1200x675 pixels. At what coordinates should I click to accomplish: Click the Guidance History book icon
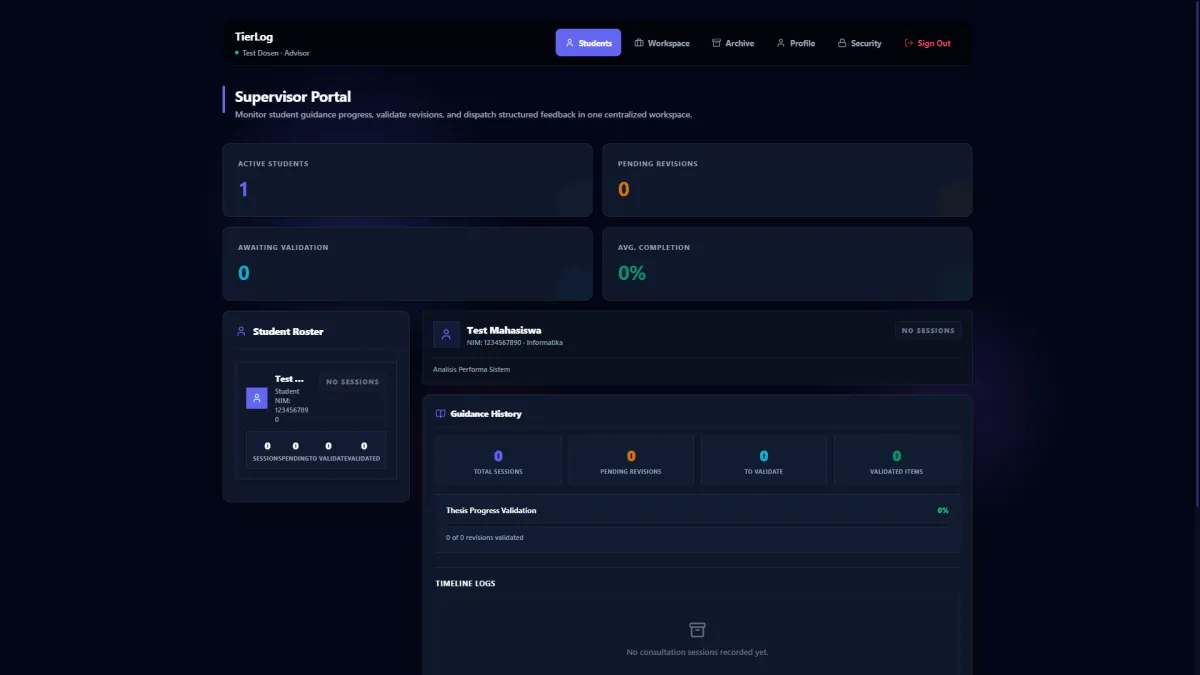[x=440, y=413]
